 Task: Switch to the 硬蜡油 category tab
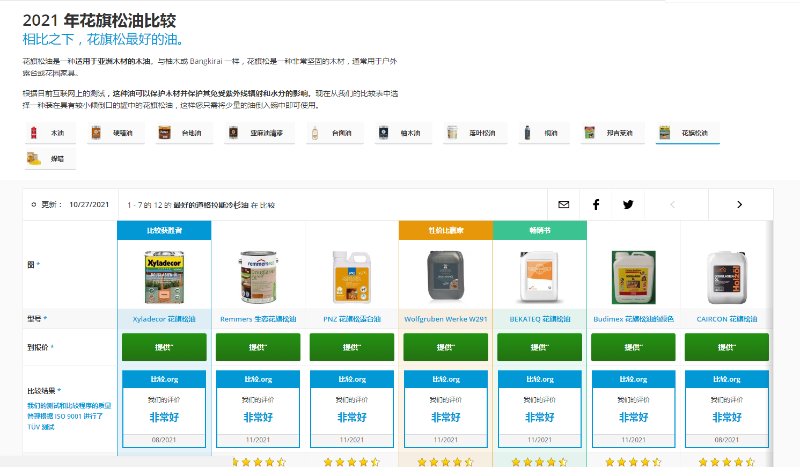coord(114,132)
